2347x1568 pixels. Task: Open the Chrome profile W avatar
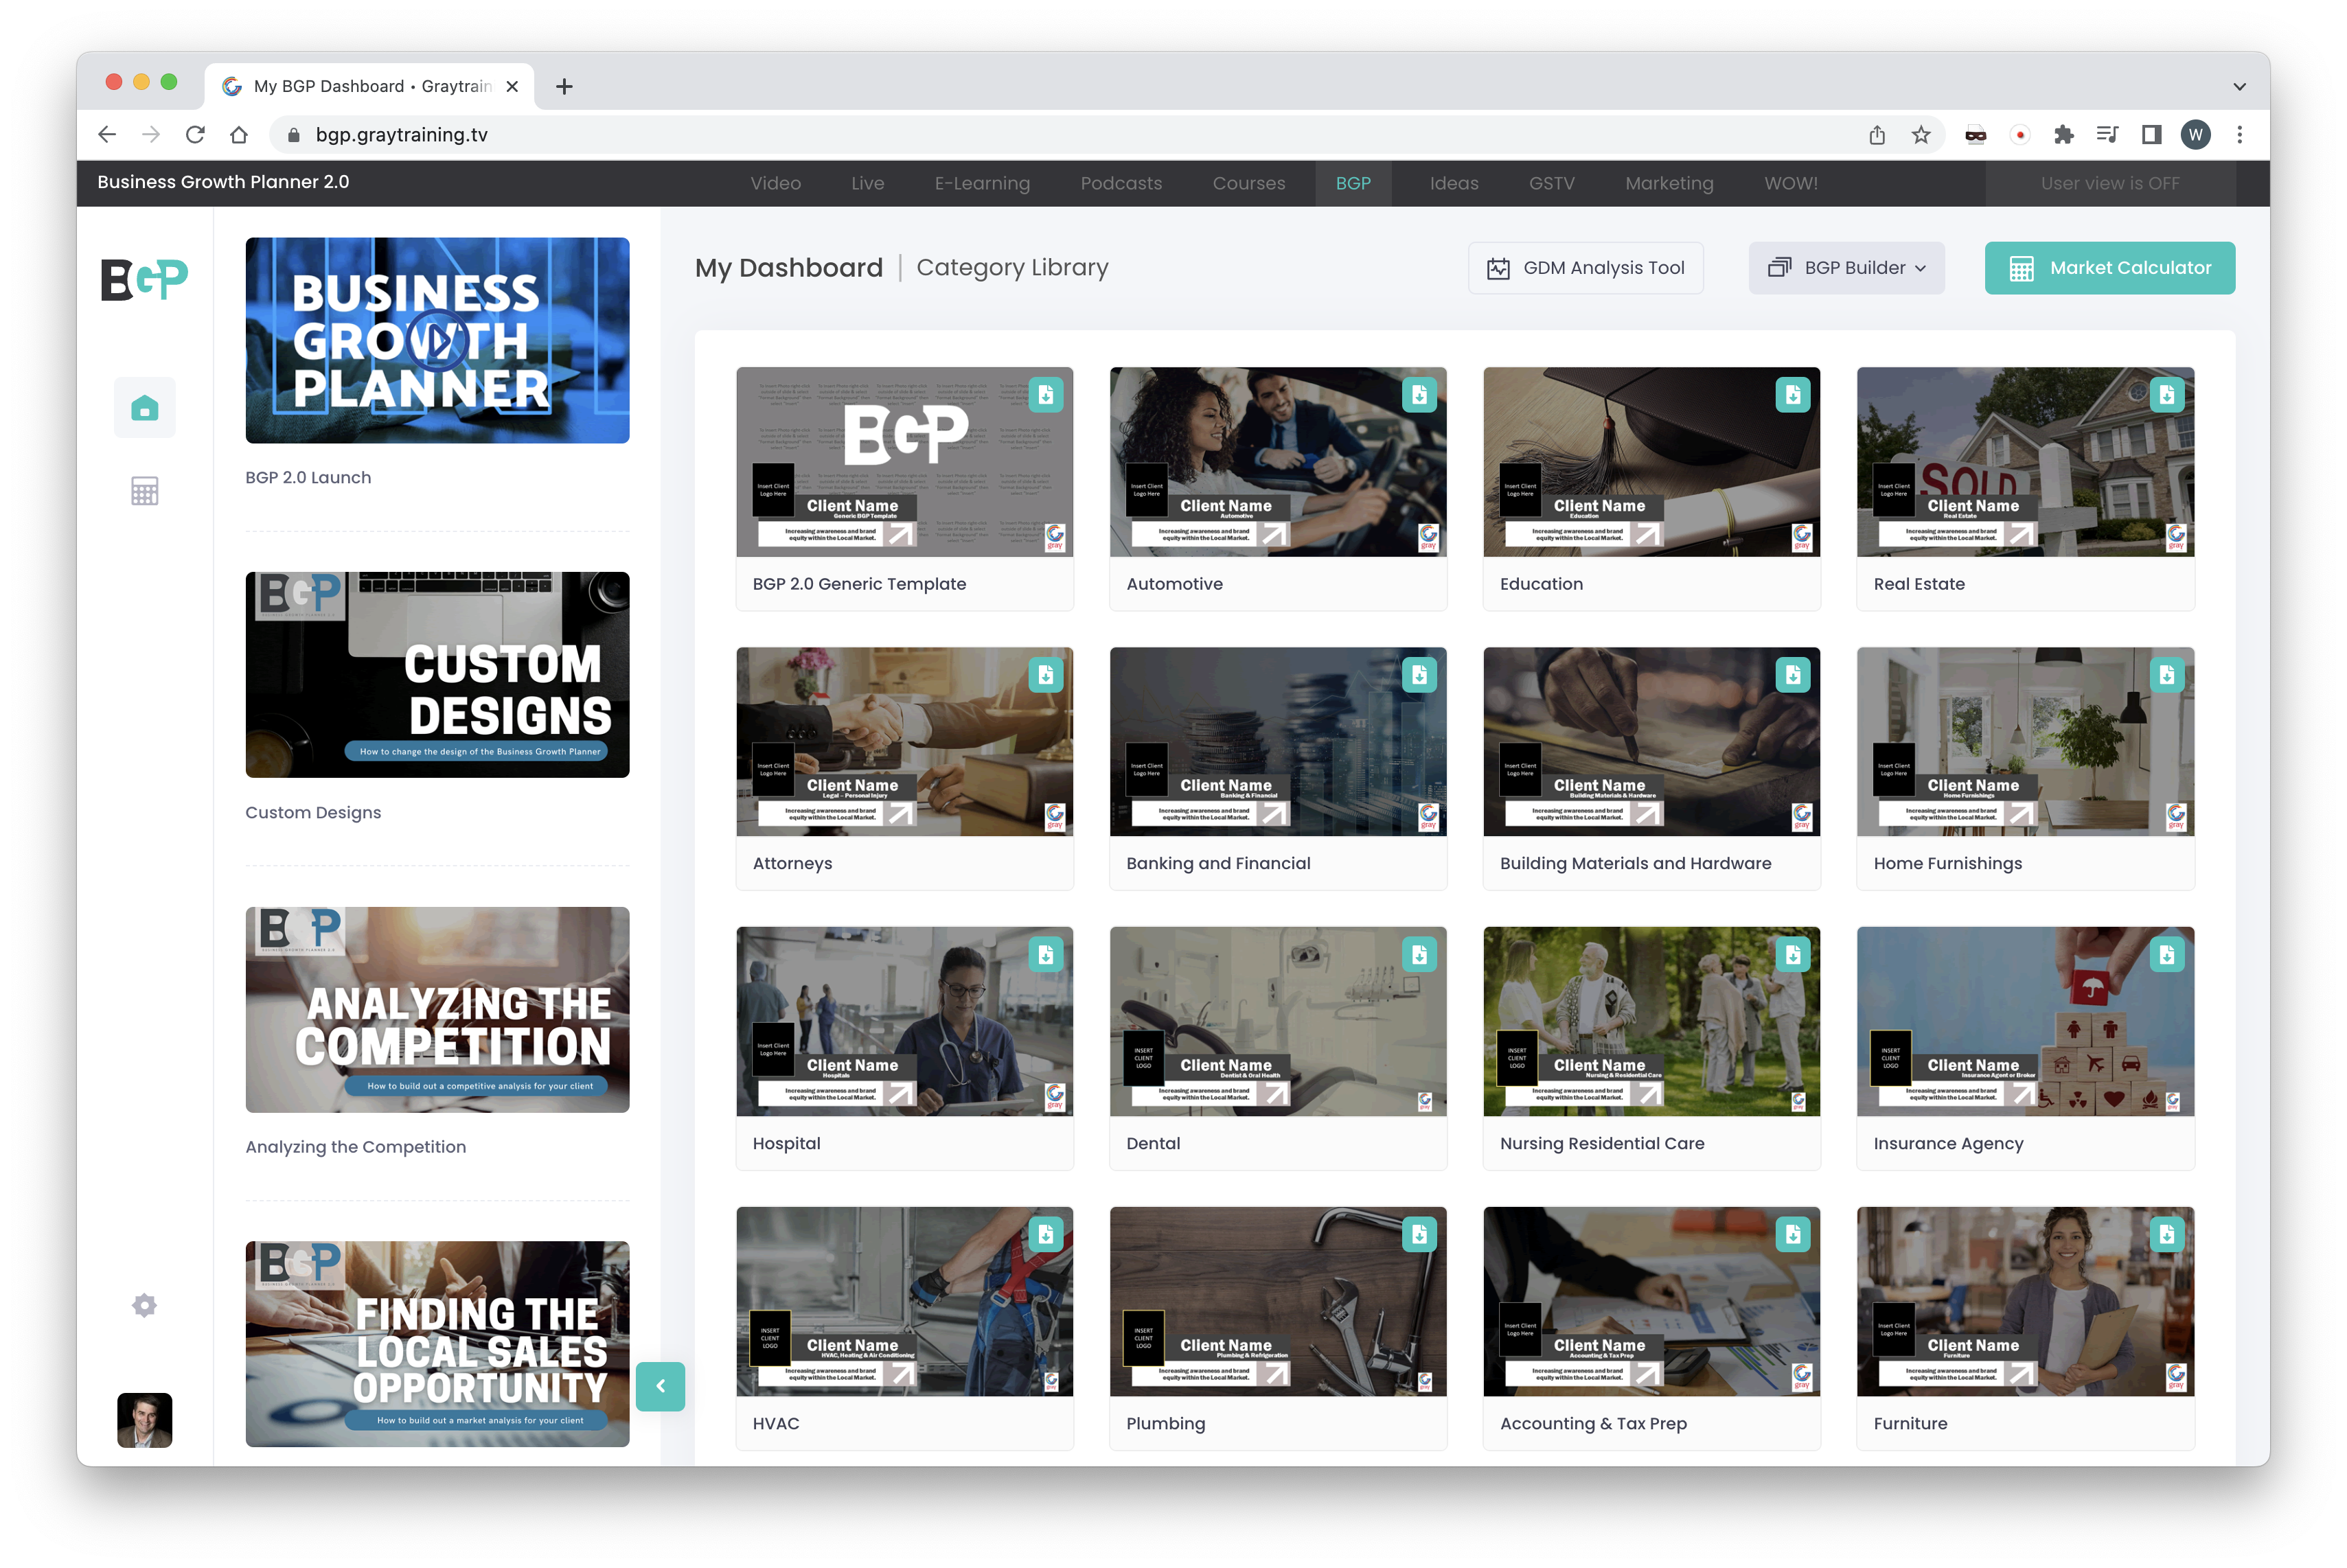[2195, 135]
